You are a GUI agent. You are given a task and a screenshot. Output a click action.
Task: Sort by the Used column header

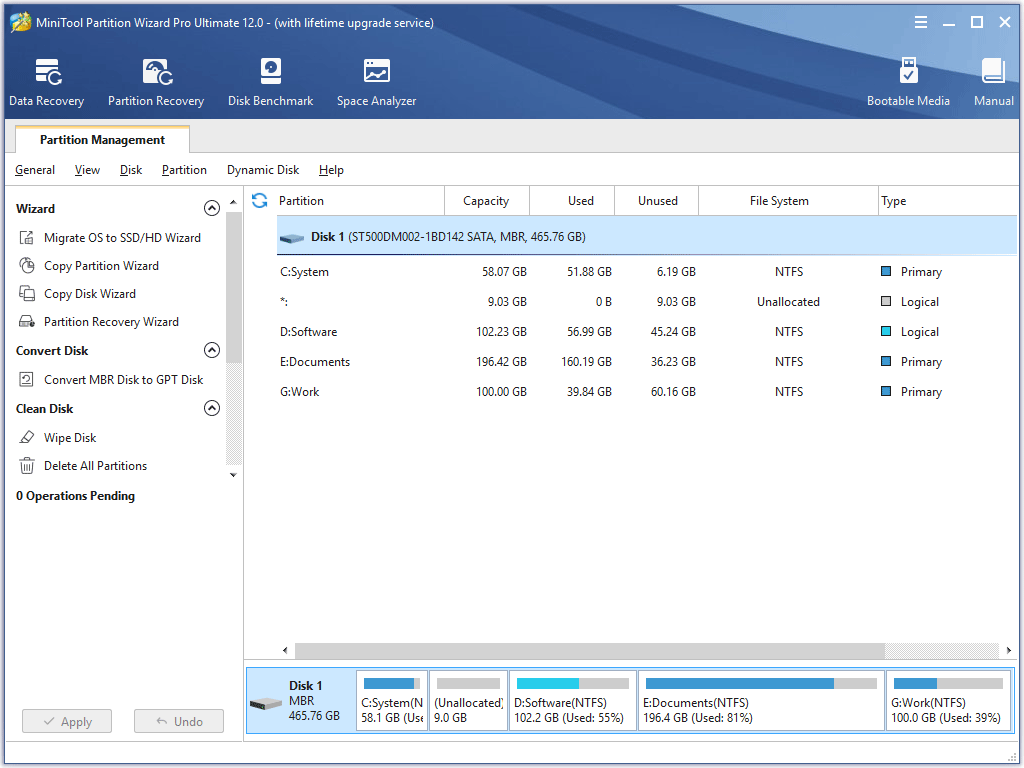(x=572, y=200)
